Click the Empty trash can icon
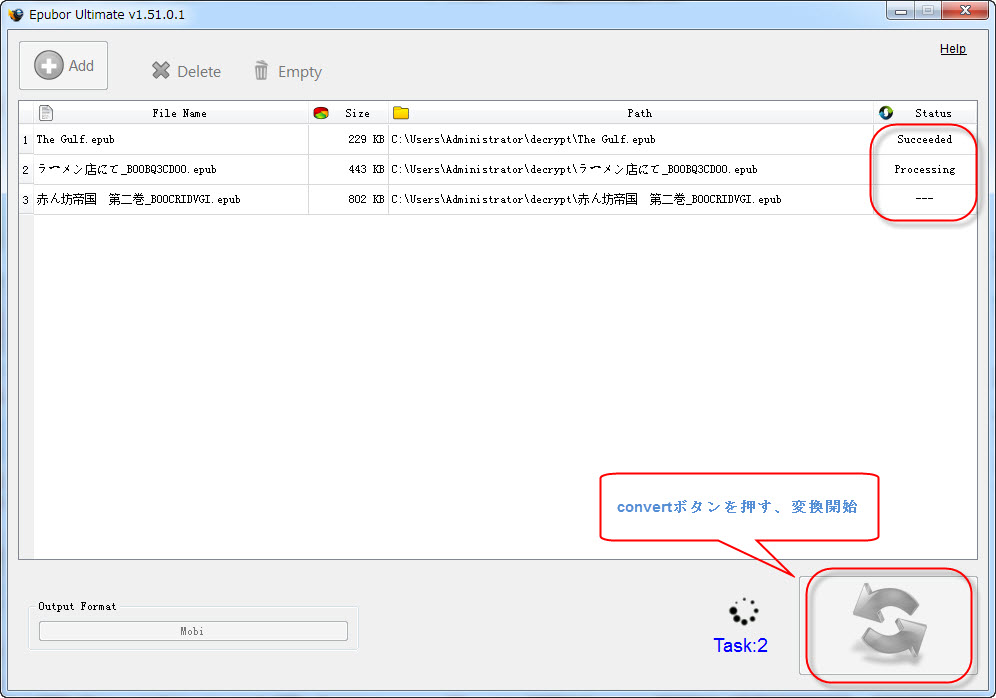Image resolution: width=996 pixels, height=698 pixels. tap(261, 71)
